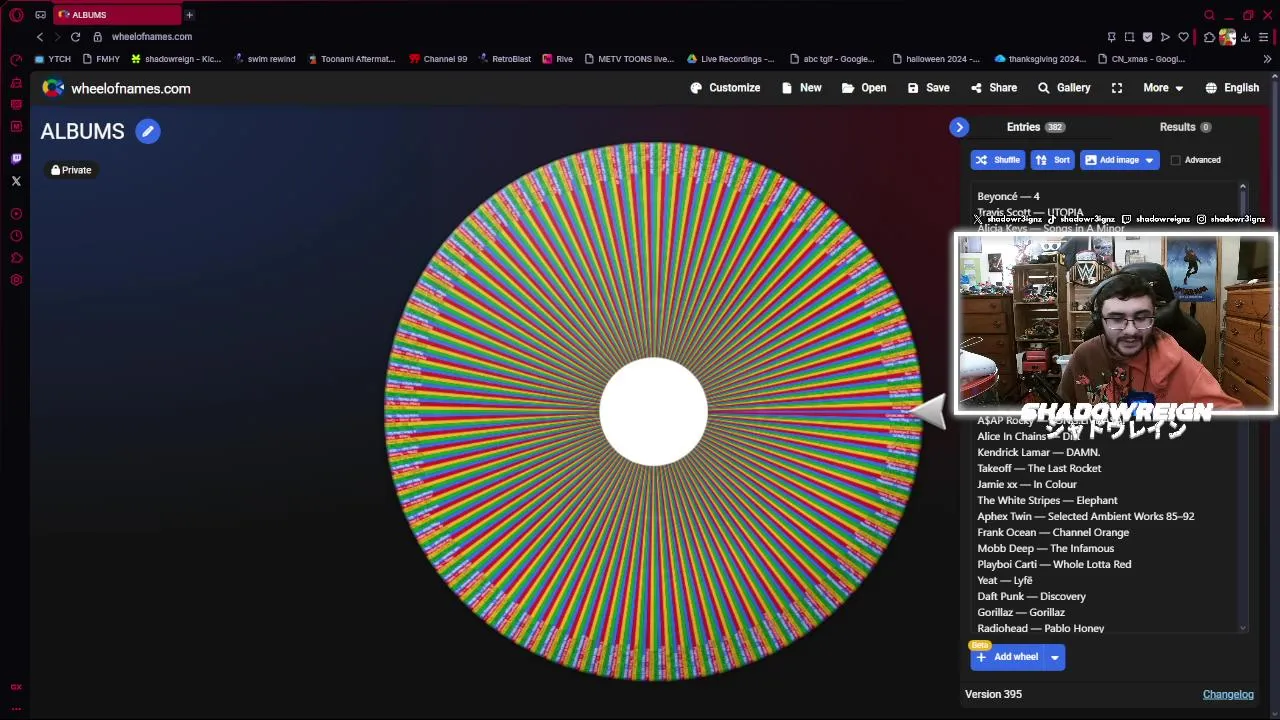Image resolution: width=1280 pixels, height=720 pixels.
Task: Expand the More dropdown menu
Action: (1163, 88)
